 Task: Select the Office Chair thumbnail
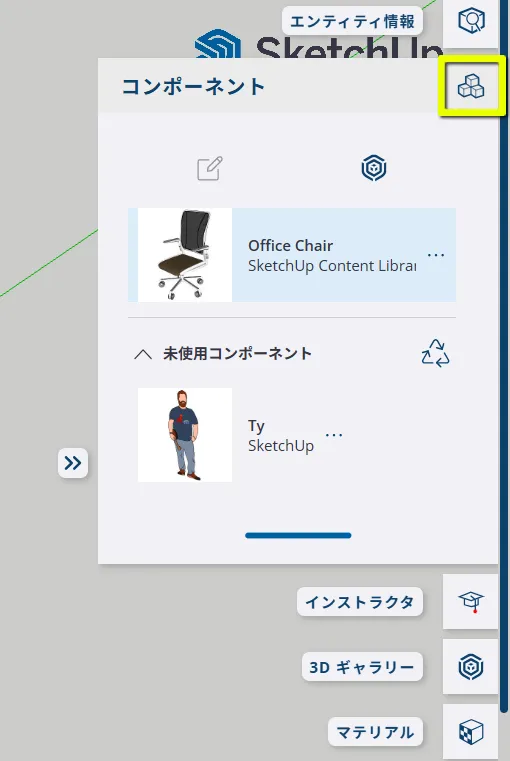tap(185, 255)
